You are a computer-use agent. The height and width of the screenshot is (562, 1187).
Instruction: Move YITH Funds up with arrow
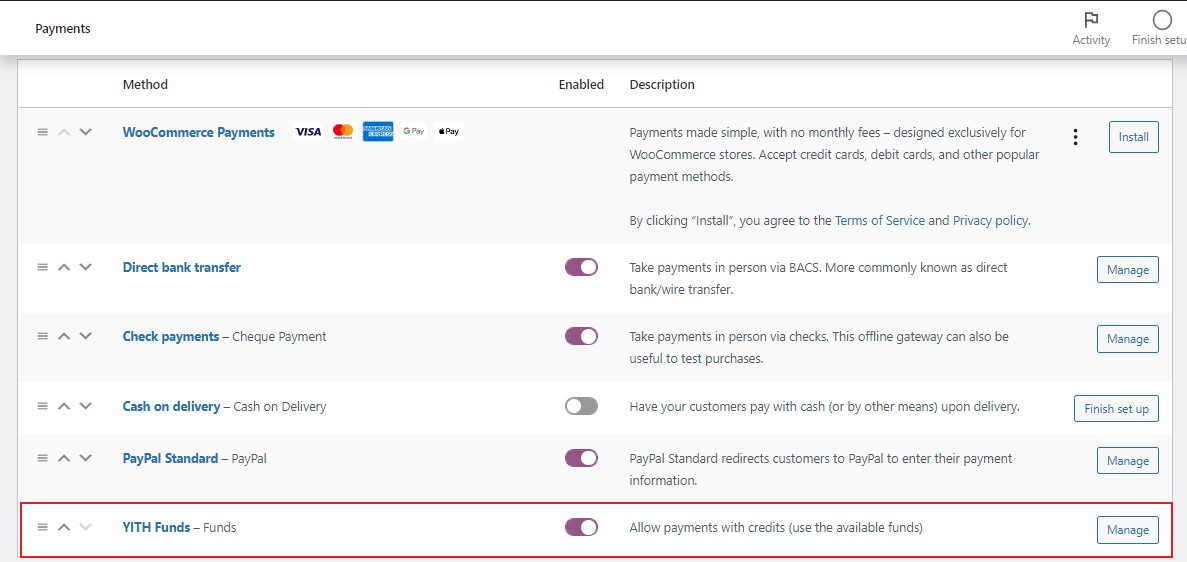[x=64, y=527]
